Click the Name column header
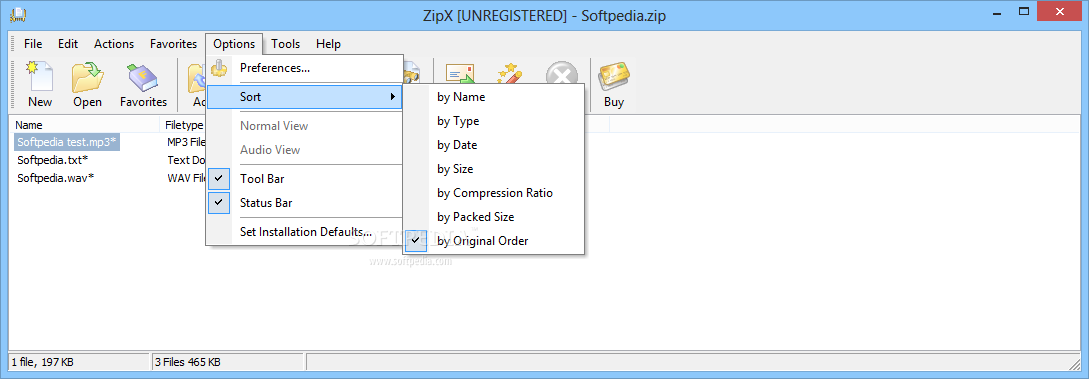 tap(84, 125)
